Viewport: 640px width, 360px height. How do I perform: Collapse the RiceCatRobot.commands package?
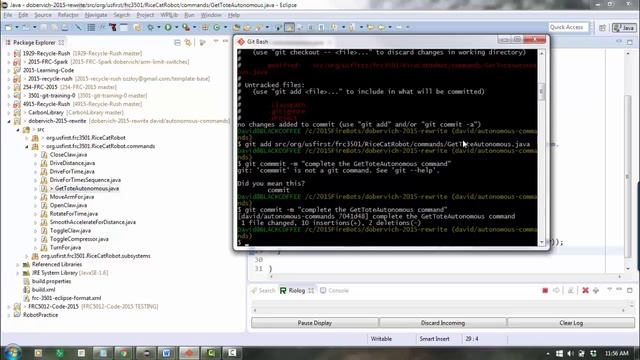click(27, 146)
